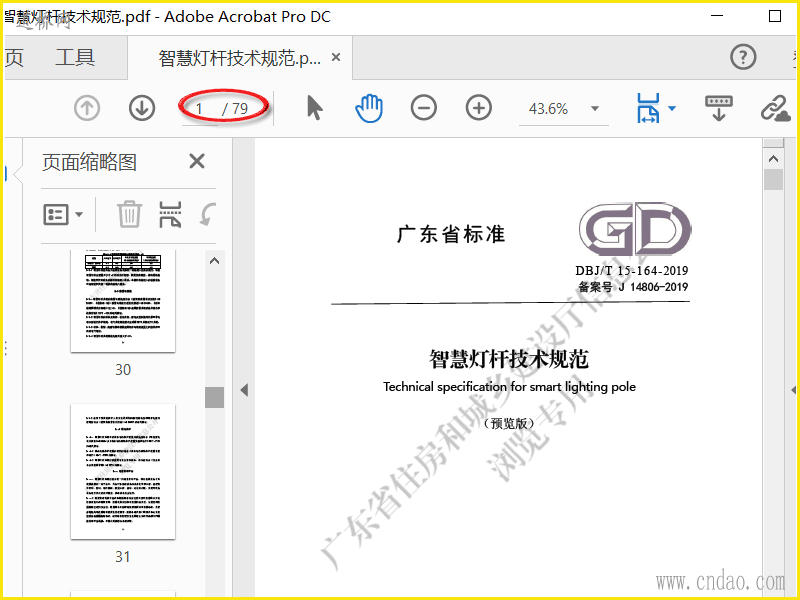Click the page label 31
The image size is (800, 600).
click(x=123, y=557)
